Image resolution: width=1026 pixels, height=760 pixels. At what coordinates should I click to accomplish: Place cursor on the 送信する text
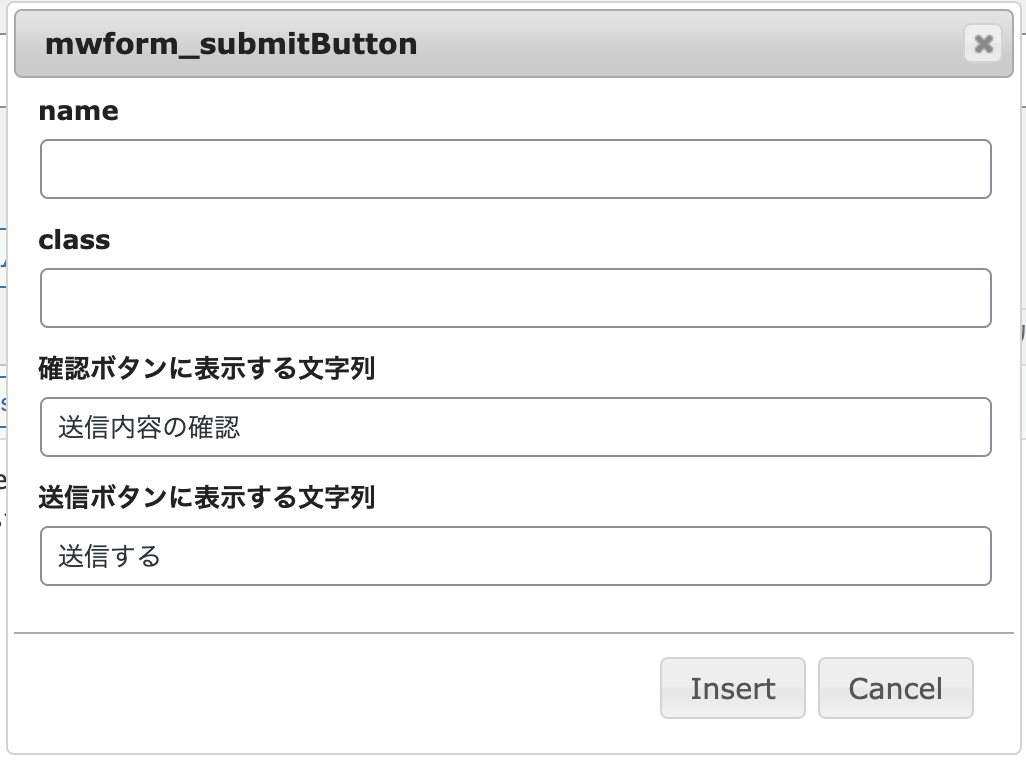[109, 556]
